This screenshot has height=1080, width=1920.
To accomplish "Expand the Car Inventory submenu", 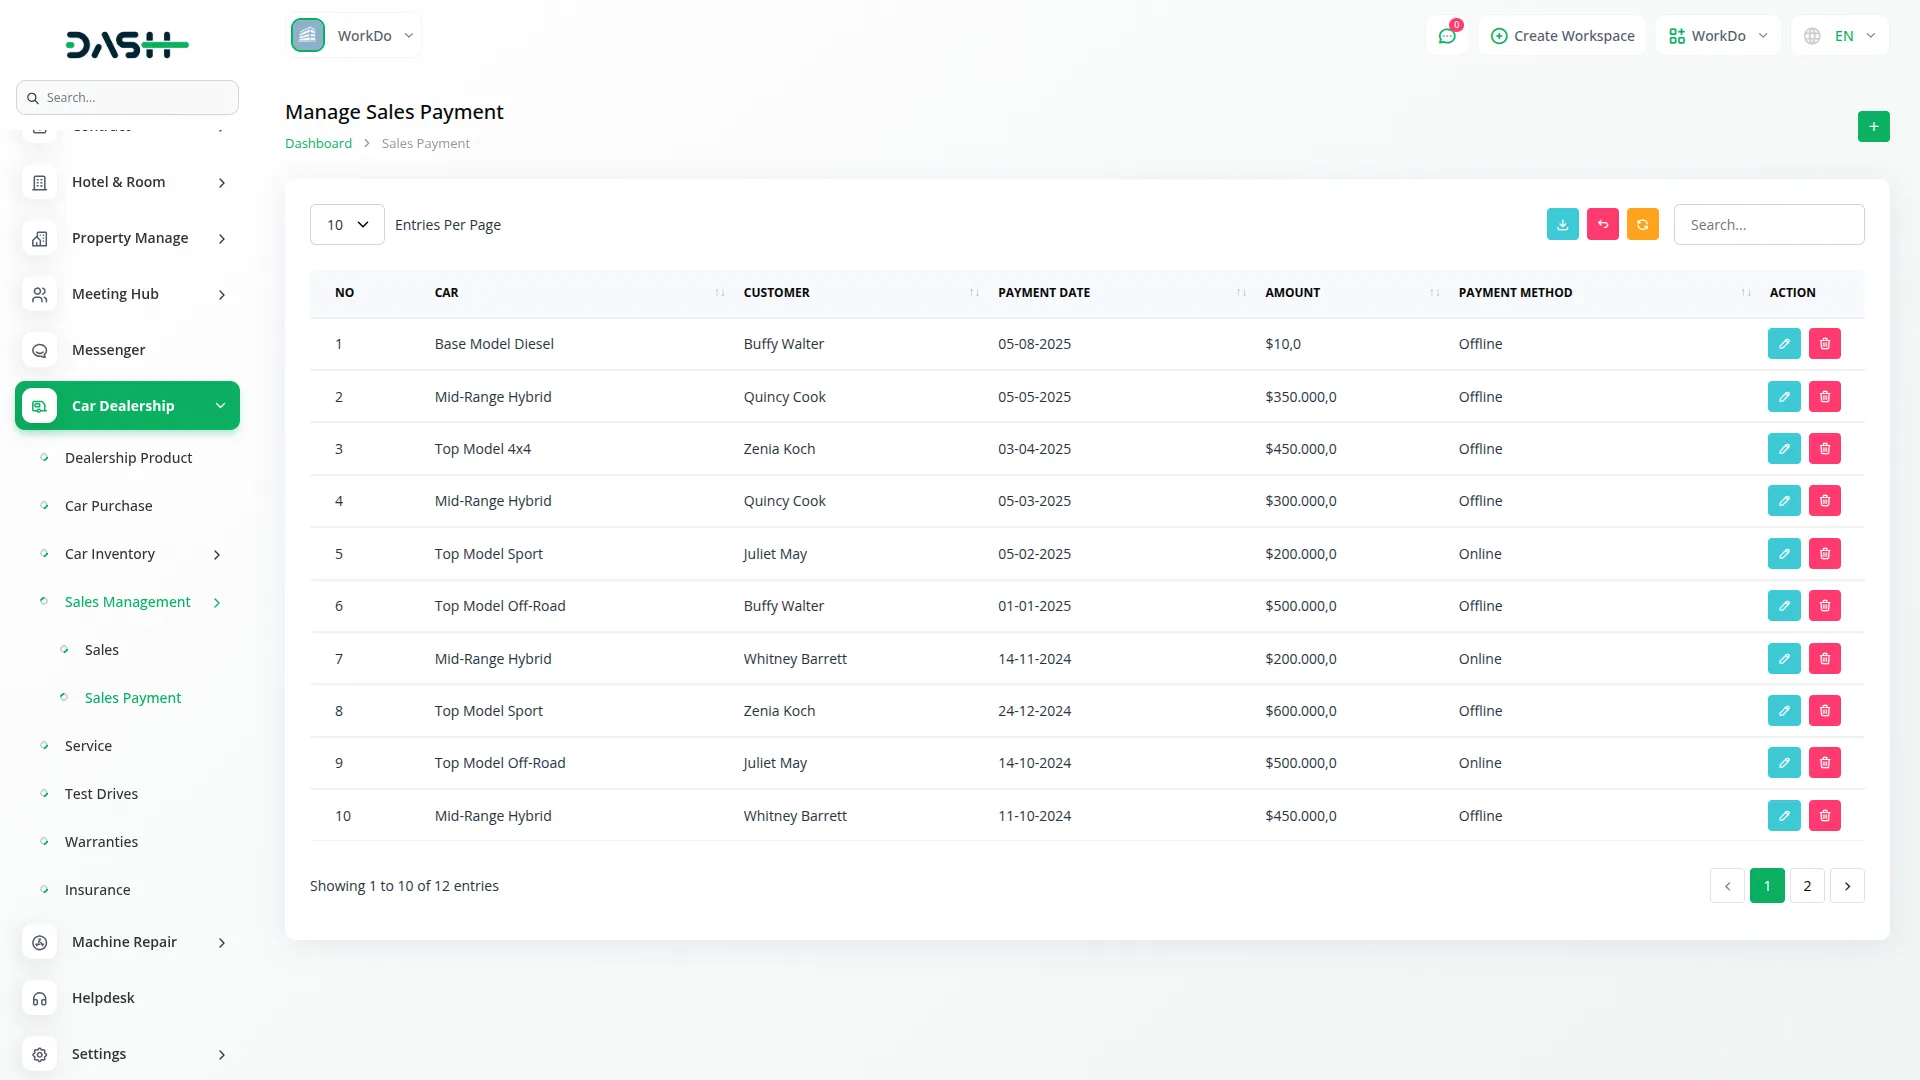I will (217, 554).
